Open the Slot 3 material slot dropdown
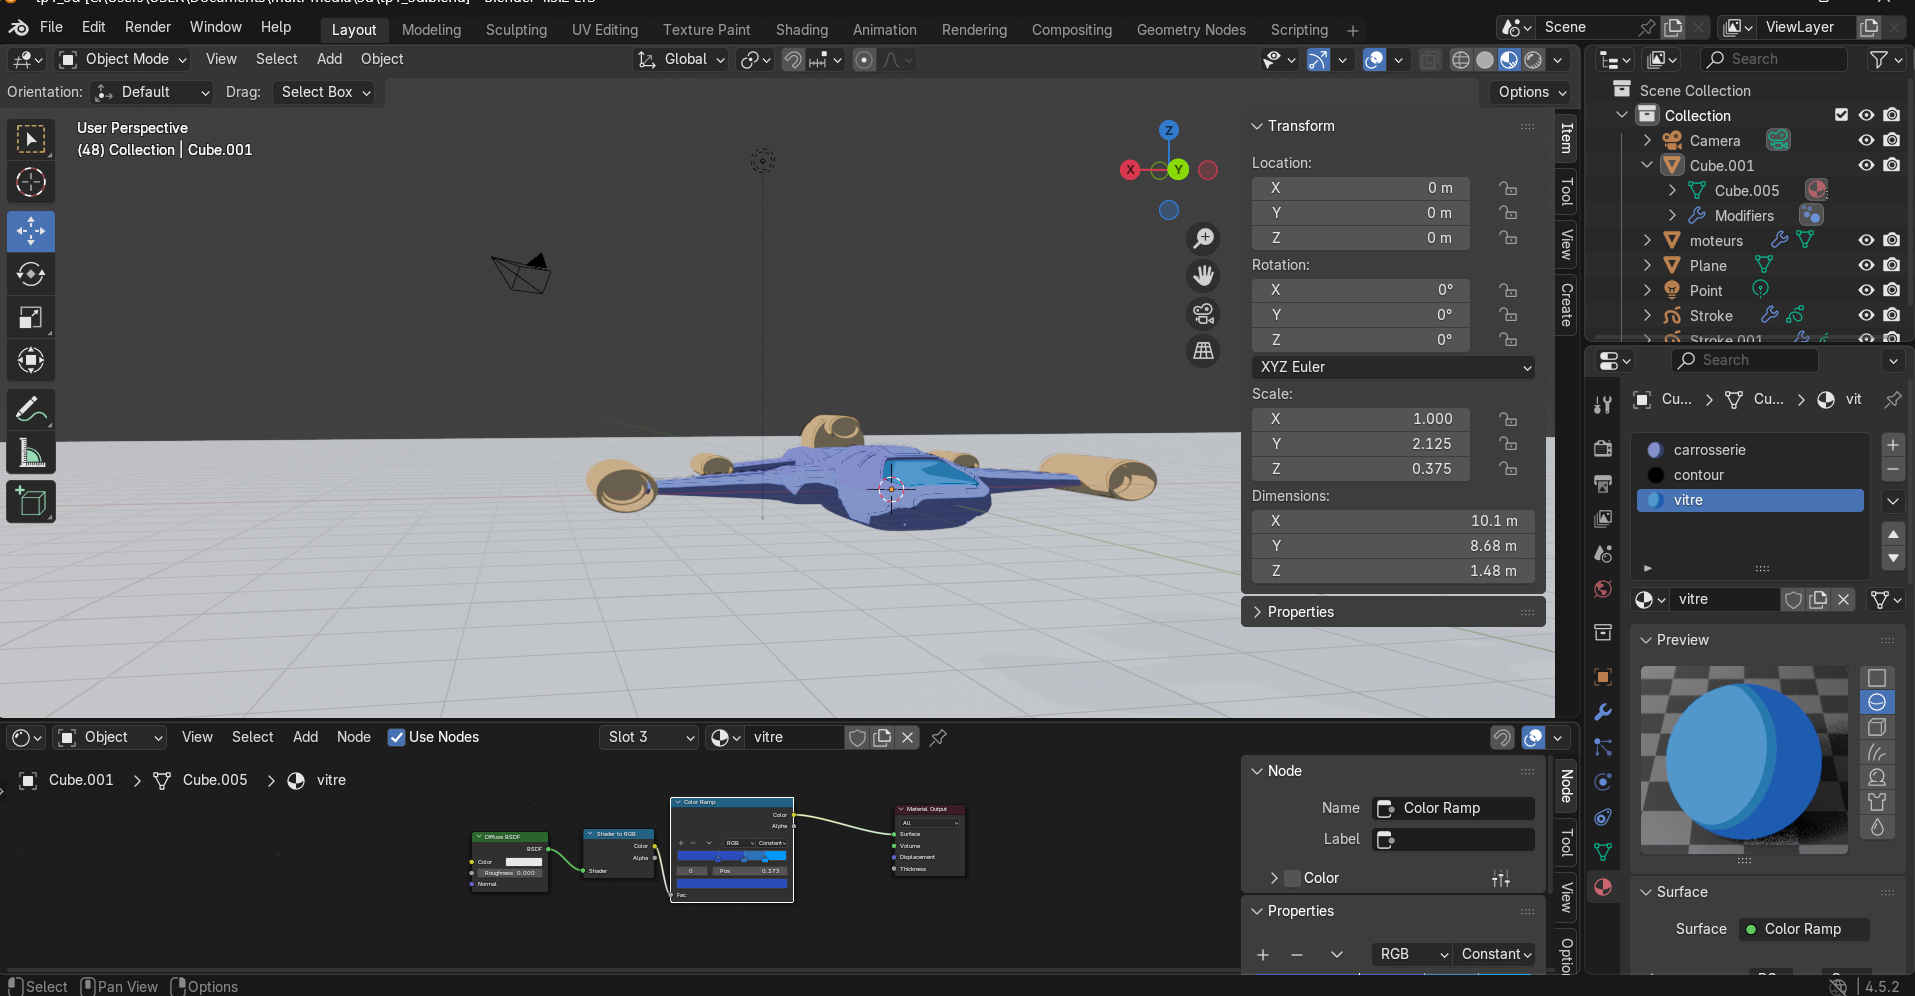 (x=650, y=738)
